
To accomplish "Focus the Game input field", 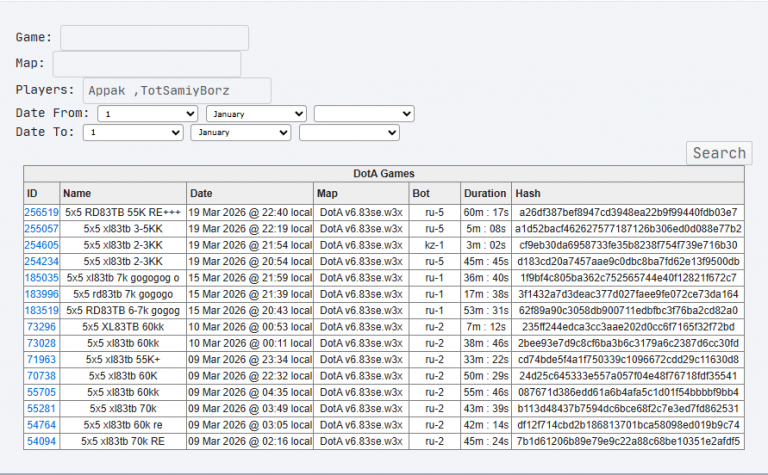I will point(154,38).
